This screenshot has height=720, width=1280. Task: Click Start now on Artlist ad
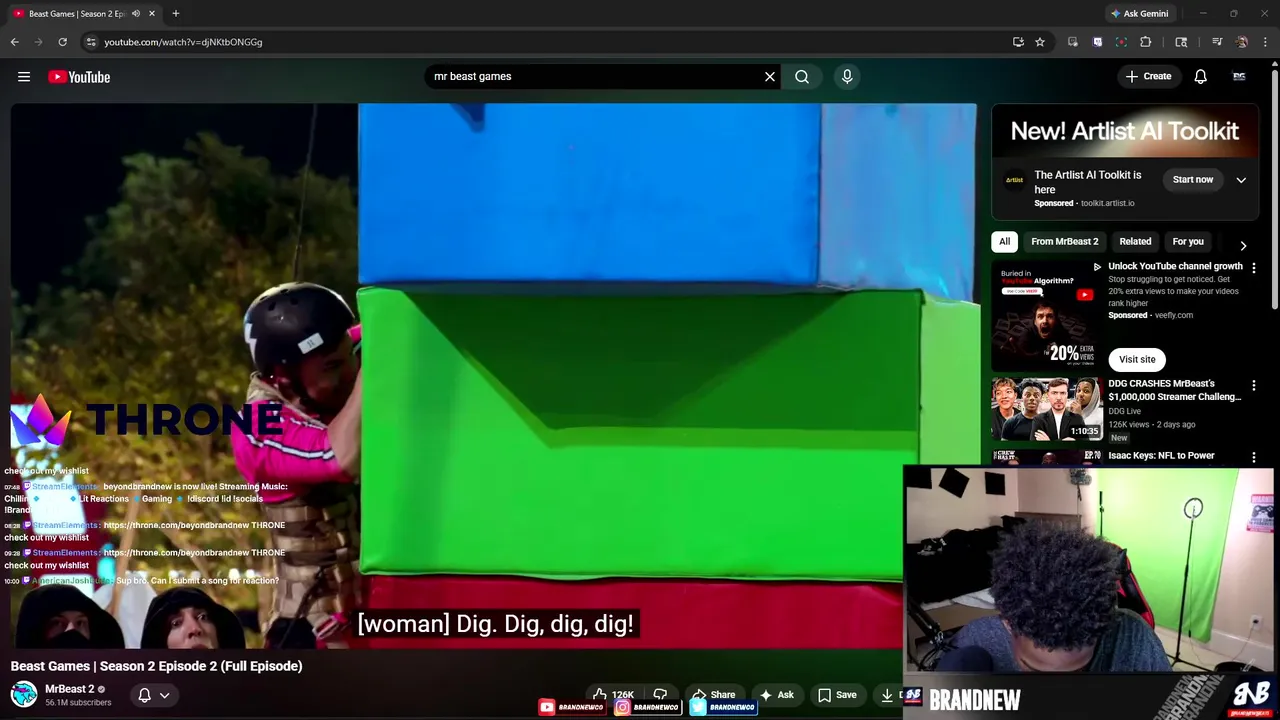pyautogui.click(x=1192, y=180)
